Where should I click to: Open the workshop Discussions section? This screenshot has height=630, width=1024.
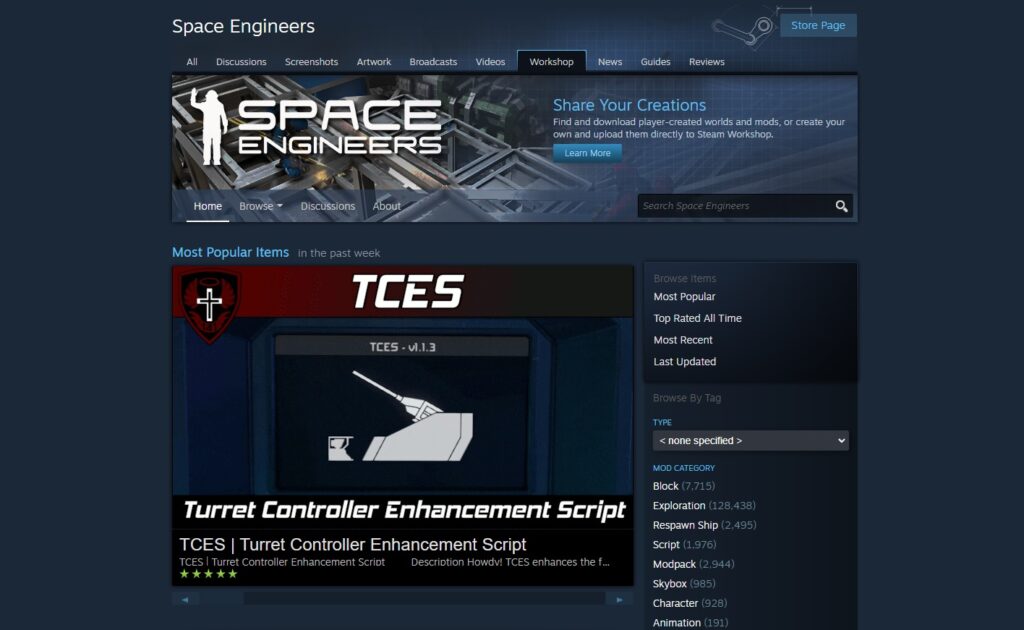point(328,206)
